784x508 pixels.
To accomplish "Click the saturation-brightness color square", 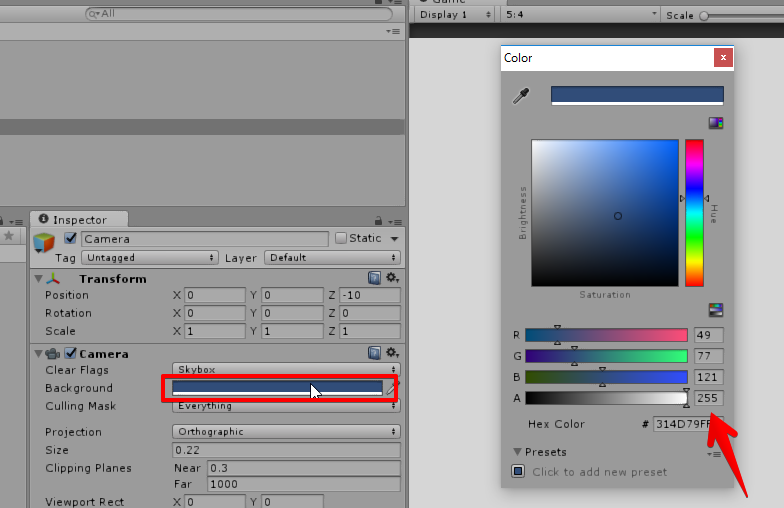I will tap(604, 213).
